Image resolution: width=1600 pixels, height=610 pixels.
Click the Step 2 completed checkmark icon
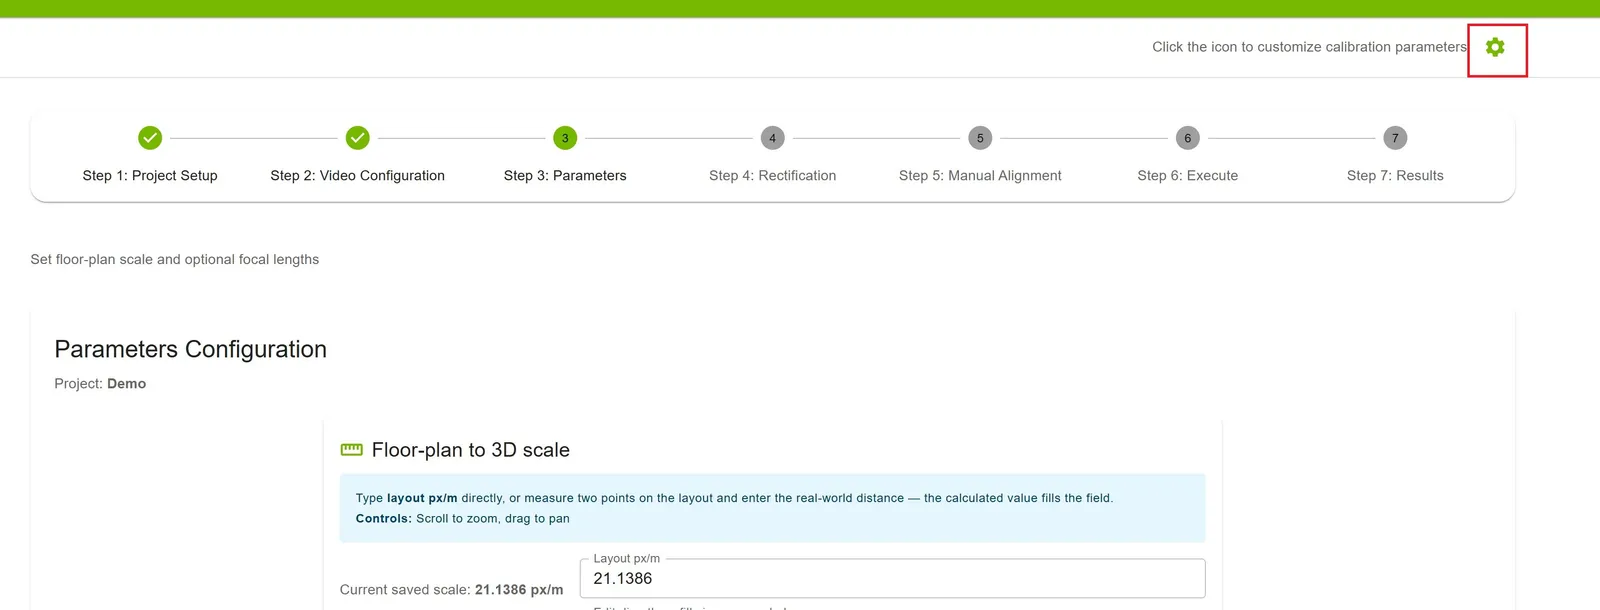click(x=358, y=138)
